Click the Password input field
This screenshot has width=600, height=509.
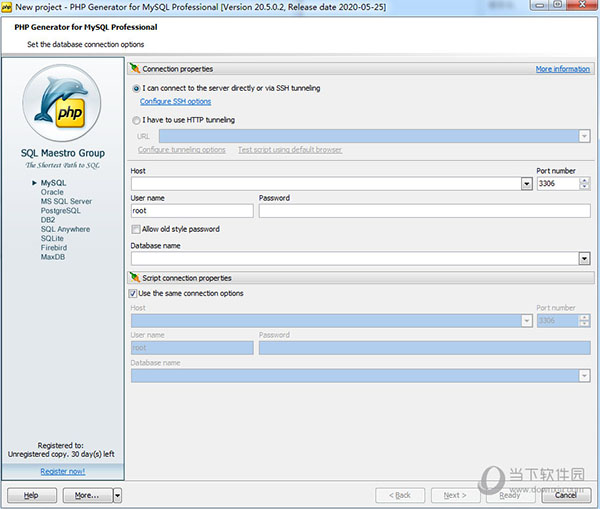(x=424, y=211)
